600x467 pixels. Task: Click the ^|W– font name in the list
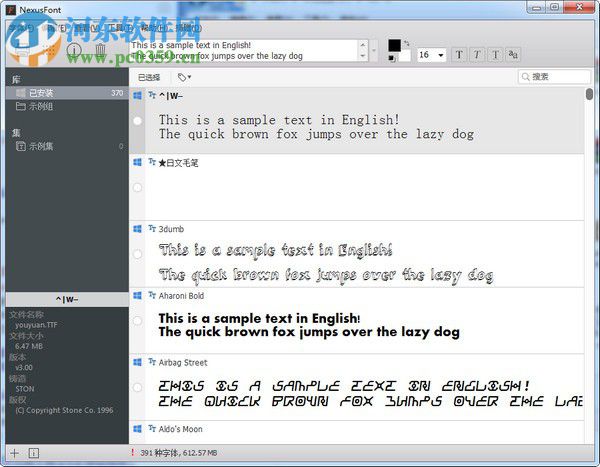point(171,96)
